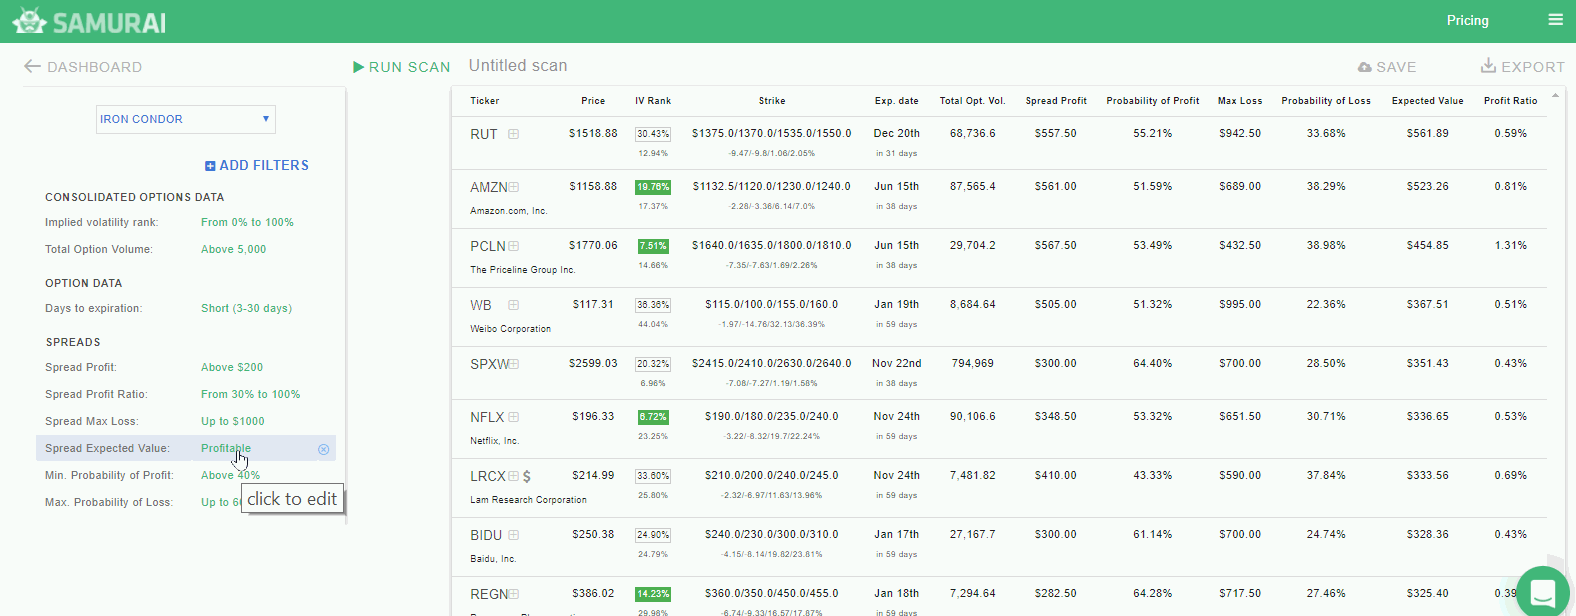The width and height of the screenshot is (1576, 616).
Task: Sort by Profit Ratio column
Action: [x=1510, y=101]
